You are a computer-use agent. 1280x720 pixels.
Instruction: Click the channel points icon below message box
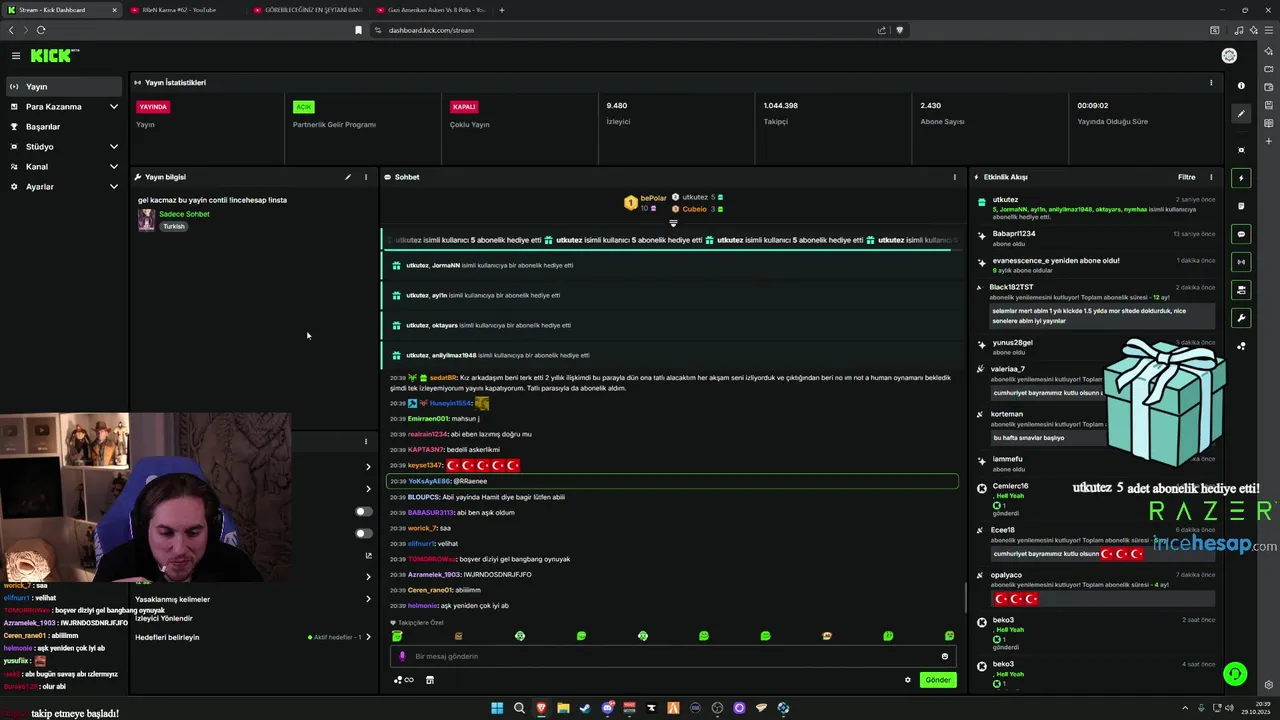[x=403, y=680]
